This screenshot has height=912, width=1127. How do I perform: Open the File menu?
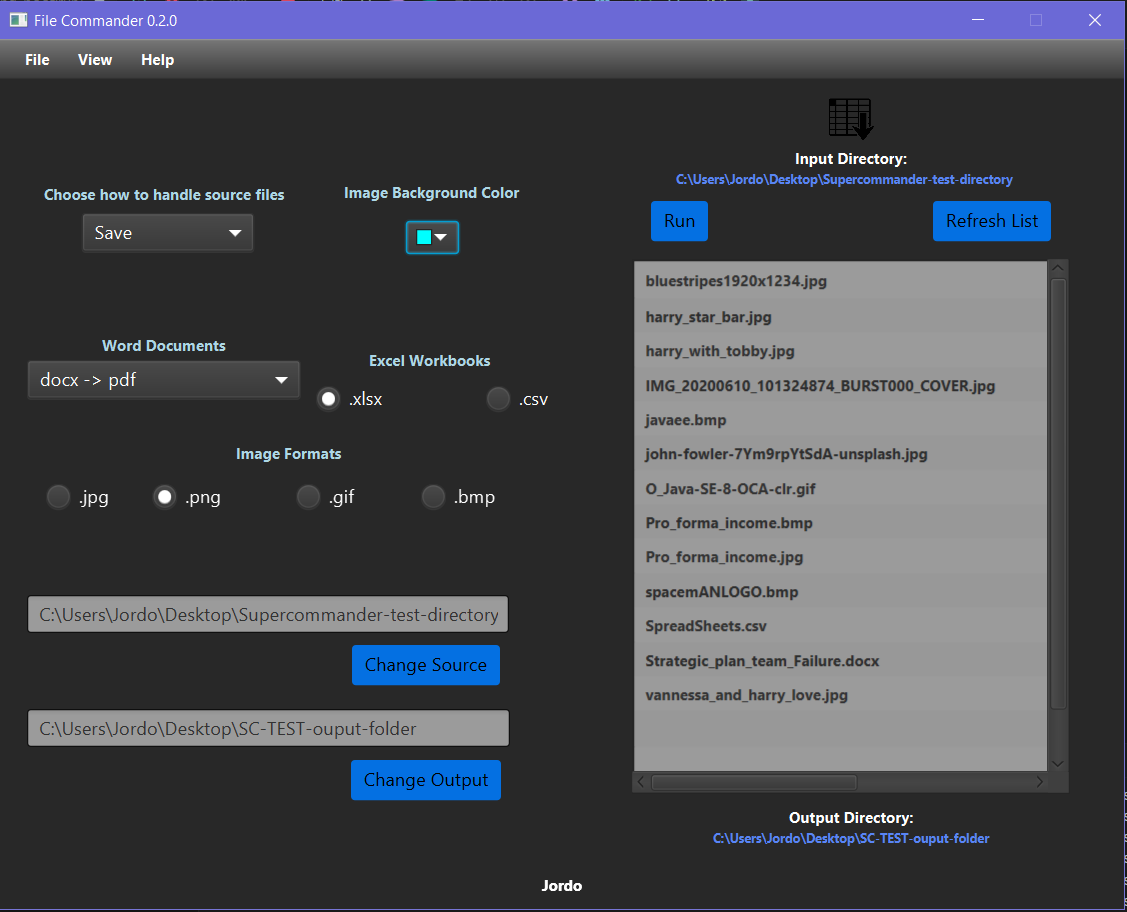point(36,59)
